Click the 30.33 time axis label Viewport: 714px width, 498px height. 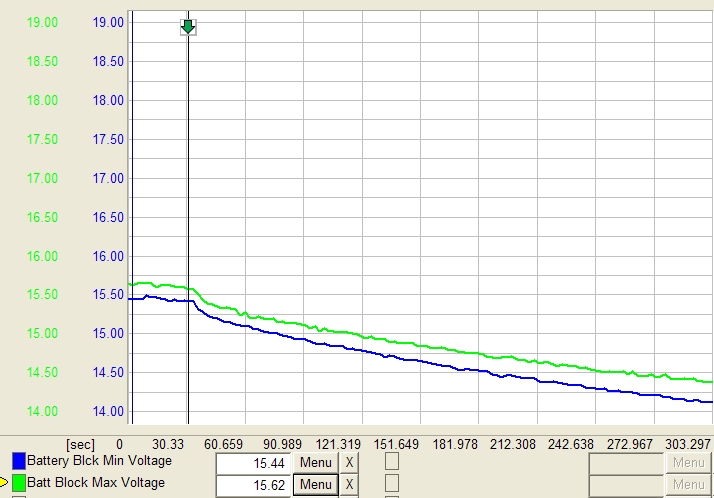coord(168,444)
